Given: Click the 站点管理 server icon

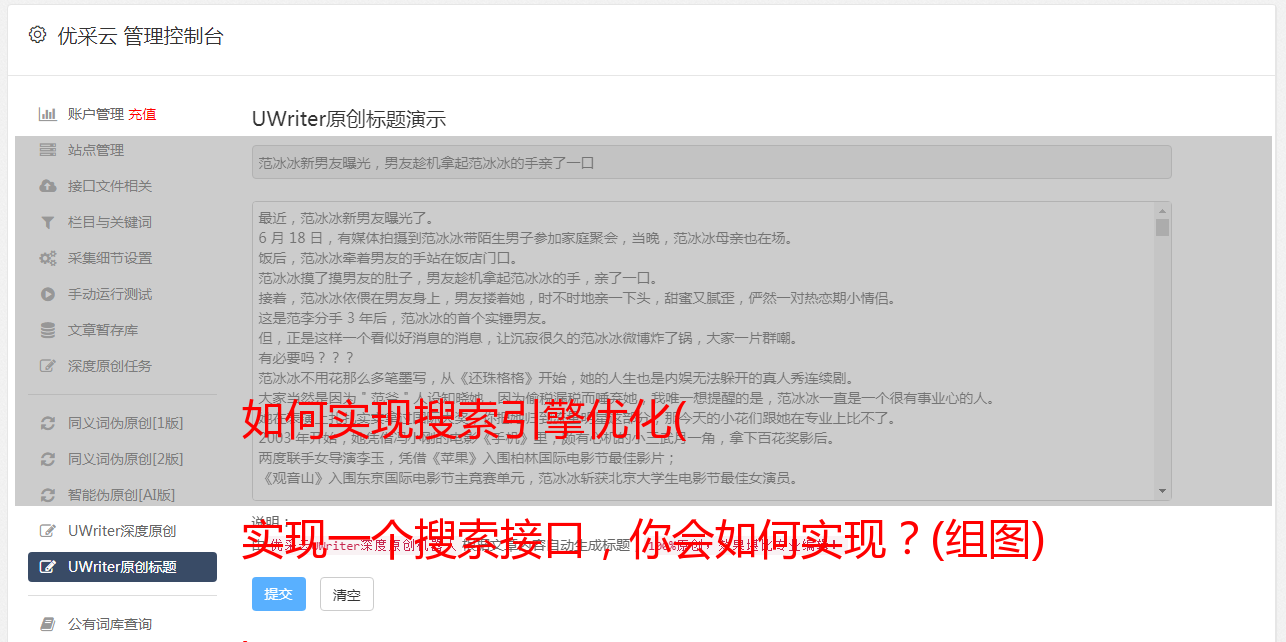Looking at the screenshot, I should (47, 150).
